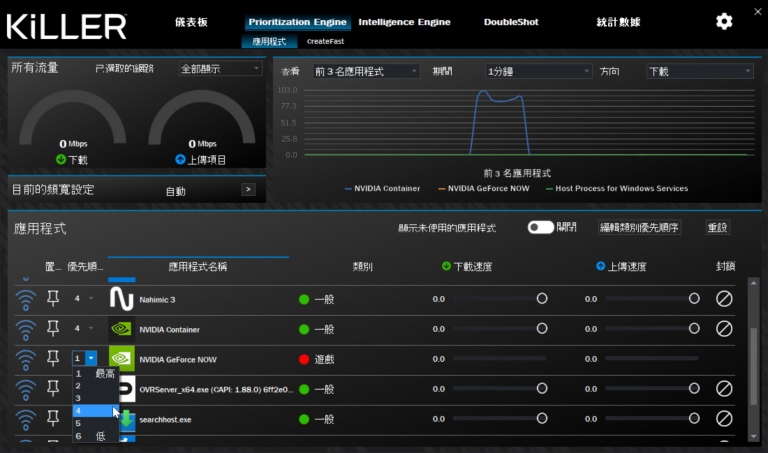Screen dimensions: 768x453
Task: Click Wi-Fi icon in NVIDIA GeForce NOW row
Action: click(x=25, y=359)
